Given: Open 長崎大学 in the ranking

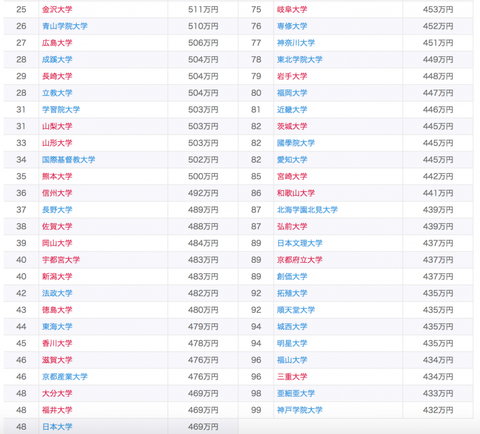Looking at the screenshot, I should [57, 76].
